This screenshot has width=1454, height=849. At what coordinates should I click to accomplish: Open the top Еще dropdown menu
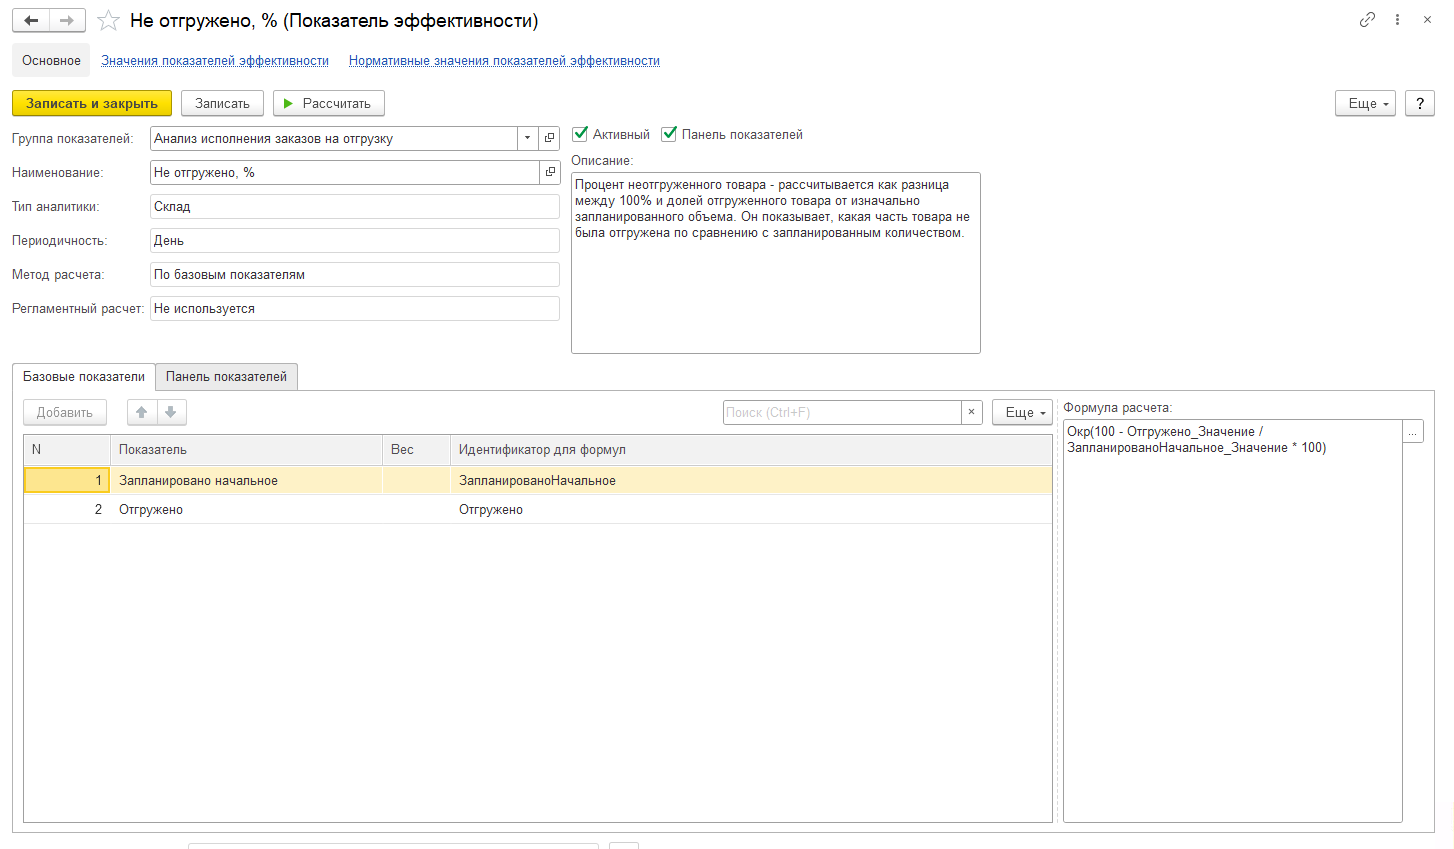pyautogui.click(x=1364, y=103)
